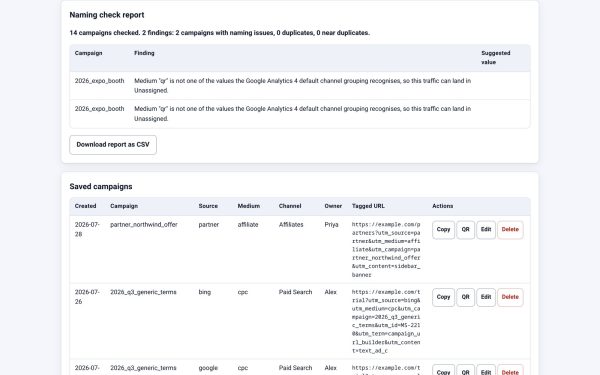Click the Source column header
This screenshot has width=600, height=375.
[x=208, y=206]
